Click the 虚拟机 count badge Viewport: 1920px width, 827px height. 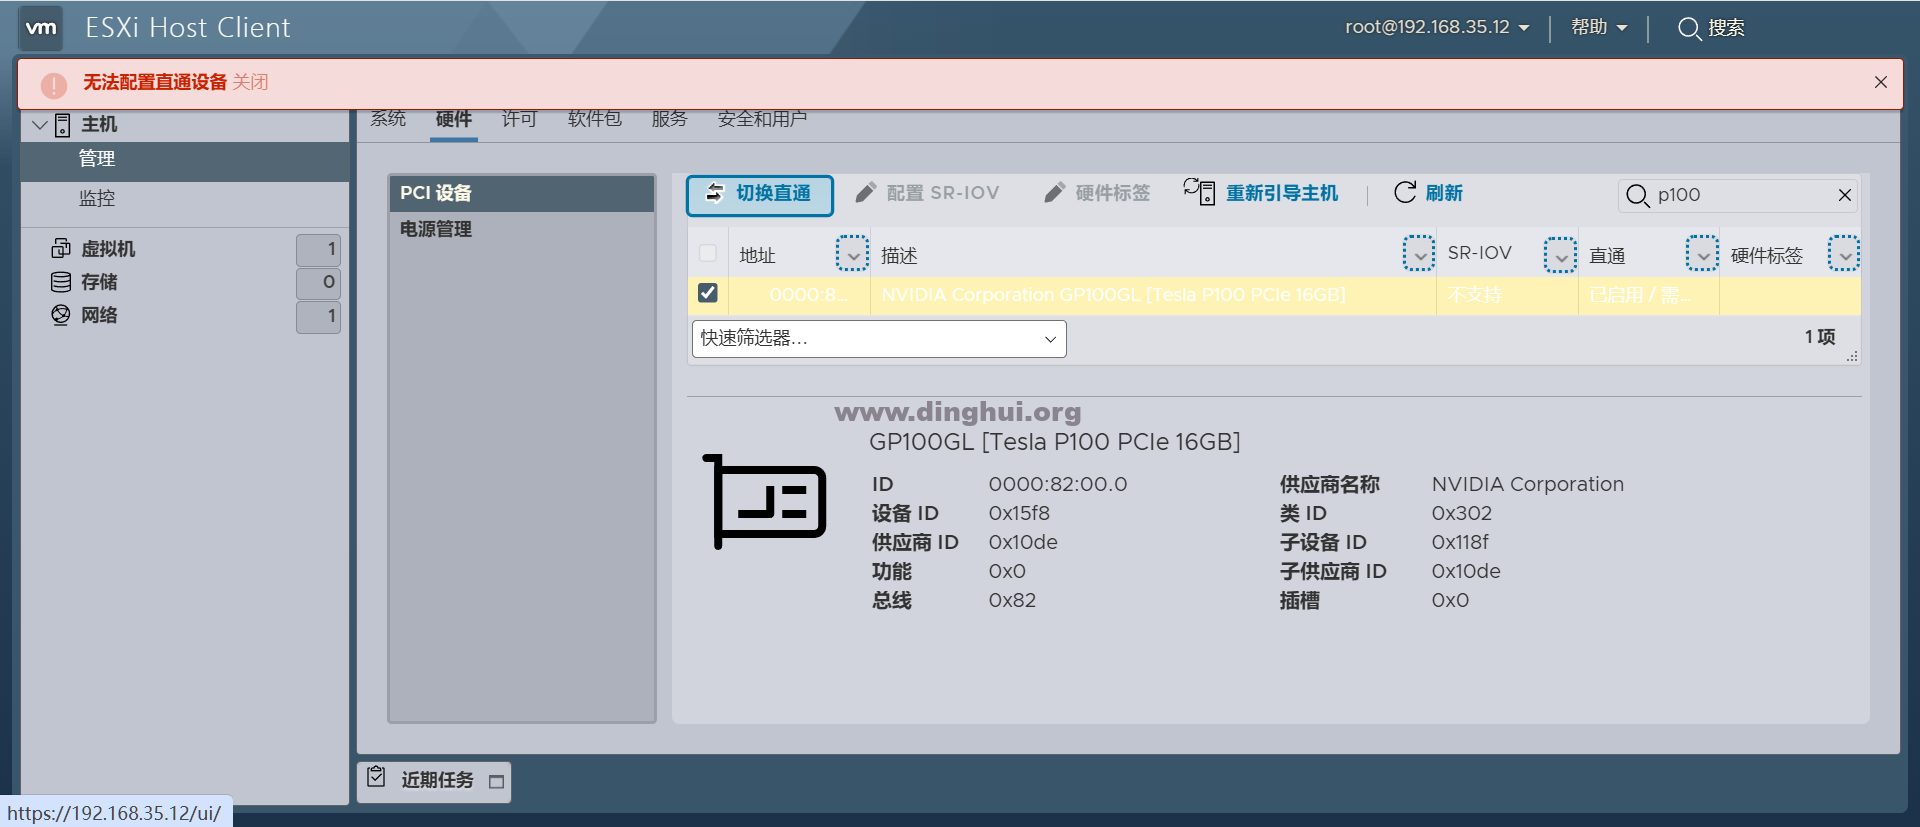[x=318, y=249]
